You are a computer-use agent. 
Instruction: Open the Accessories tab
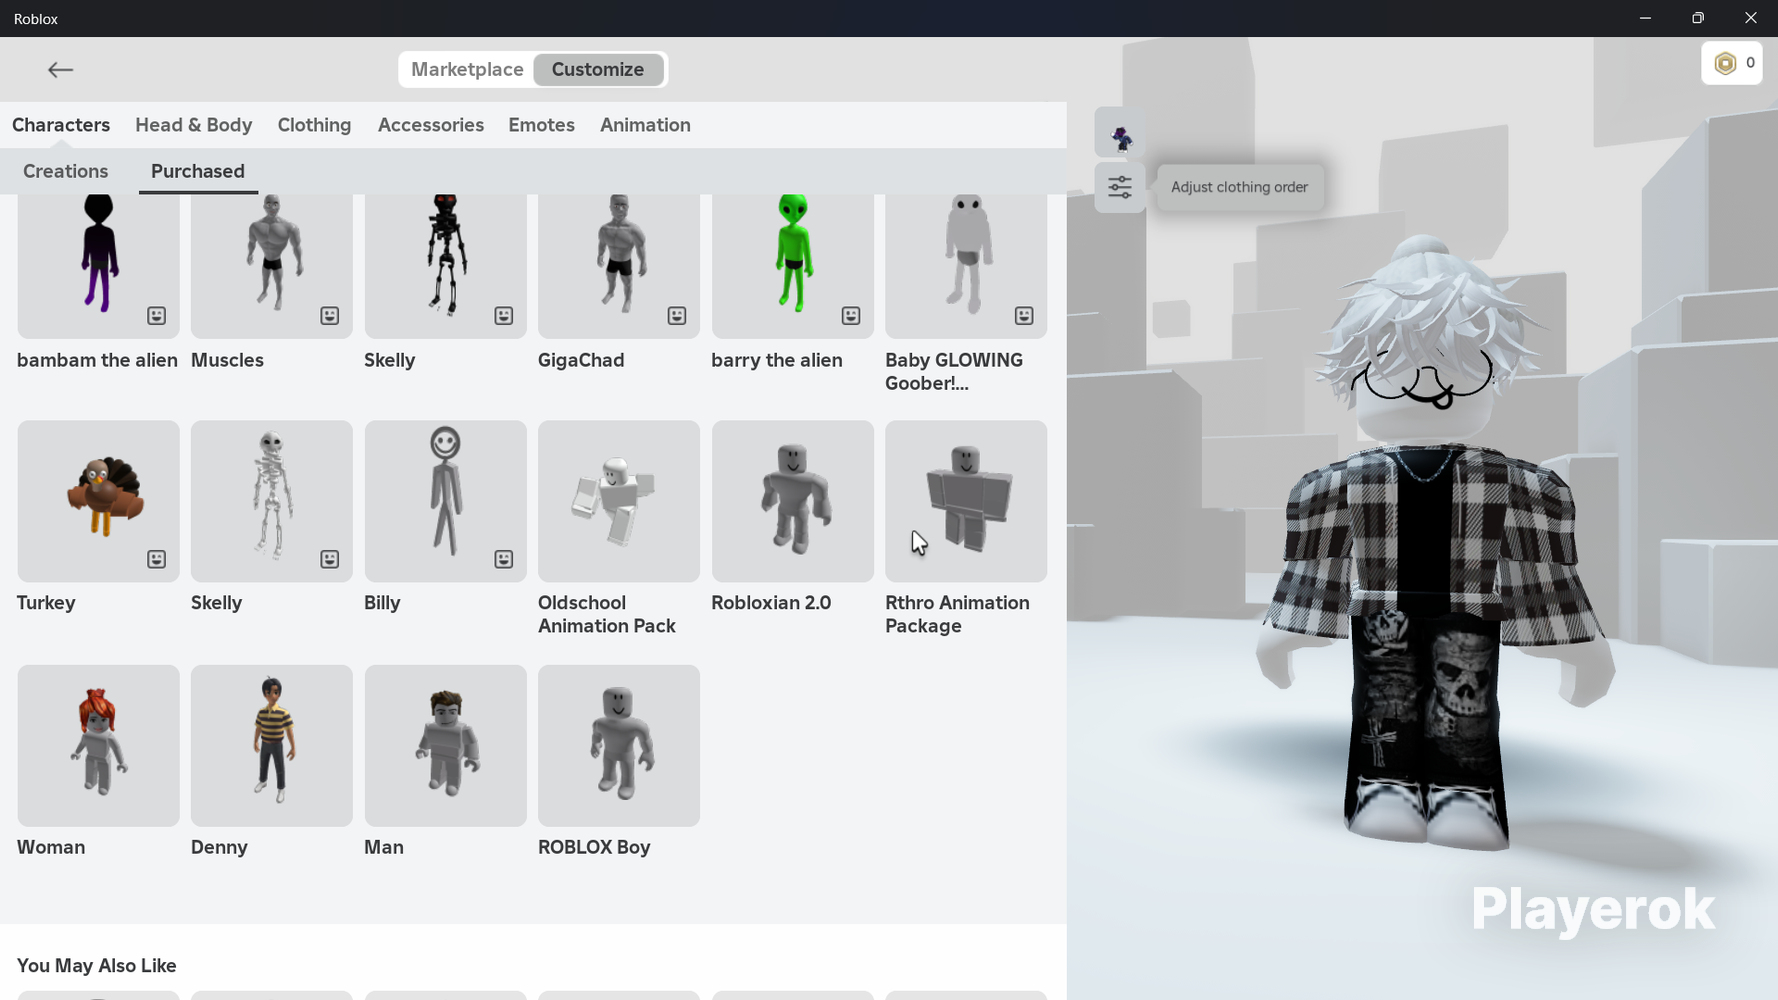[x=431, y=125]
